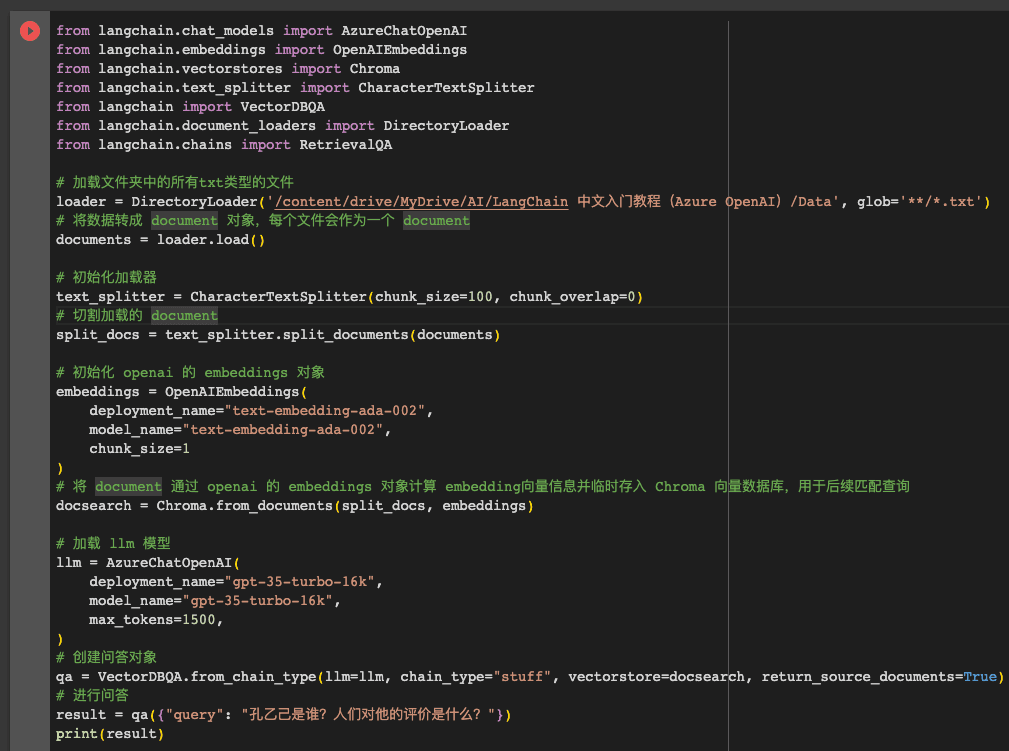Click the comment '# 创建问答对象'
The height and width of the screenshot is (751, 1009).
coord(106,657)
